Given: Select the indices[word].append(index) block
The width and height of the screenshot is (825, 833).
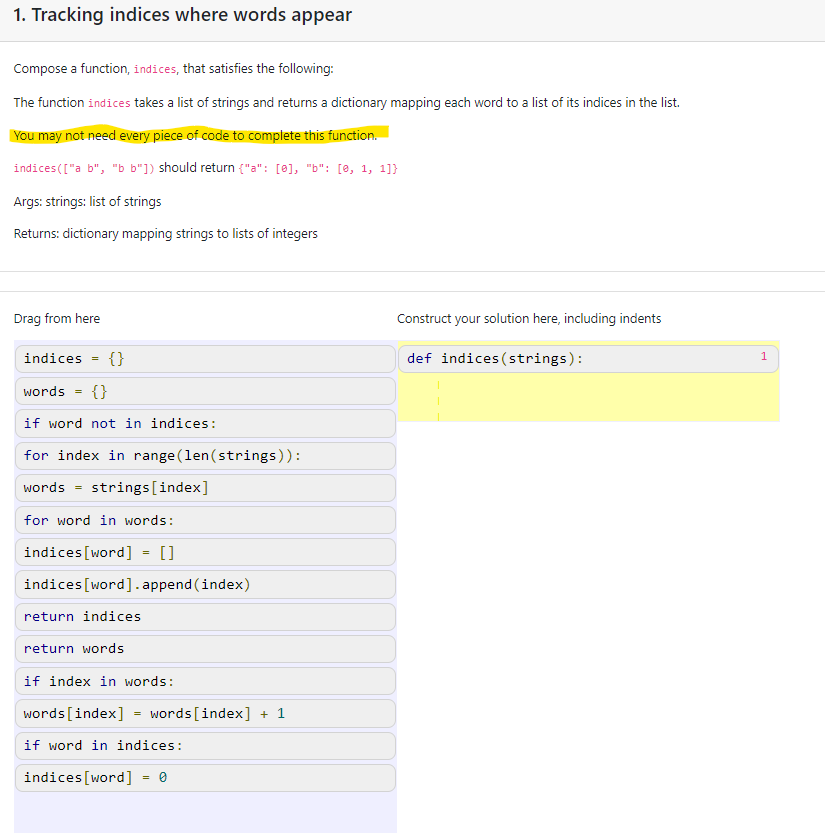Looking at the screenshot, I should [x=205, y=584].
